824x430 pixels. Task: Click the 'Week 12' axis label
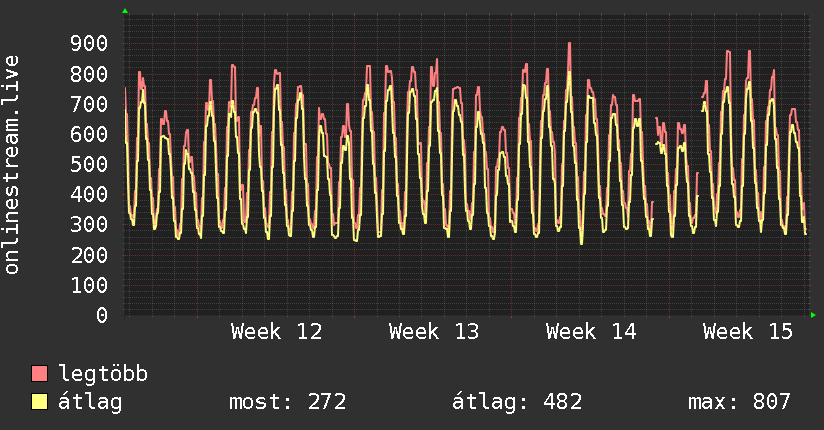click(x=276, y=332)
